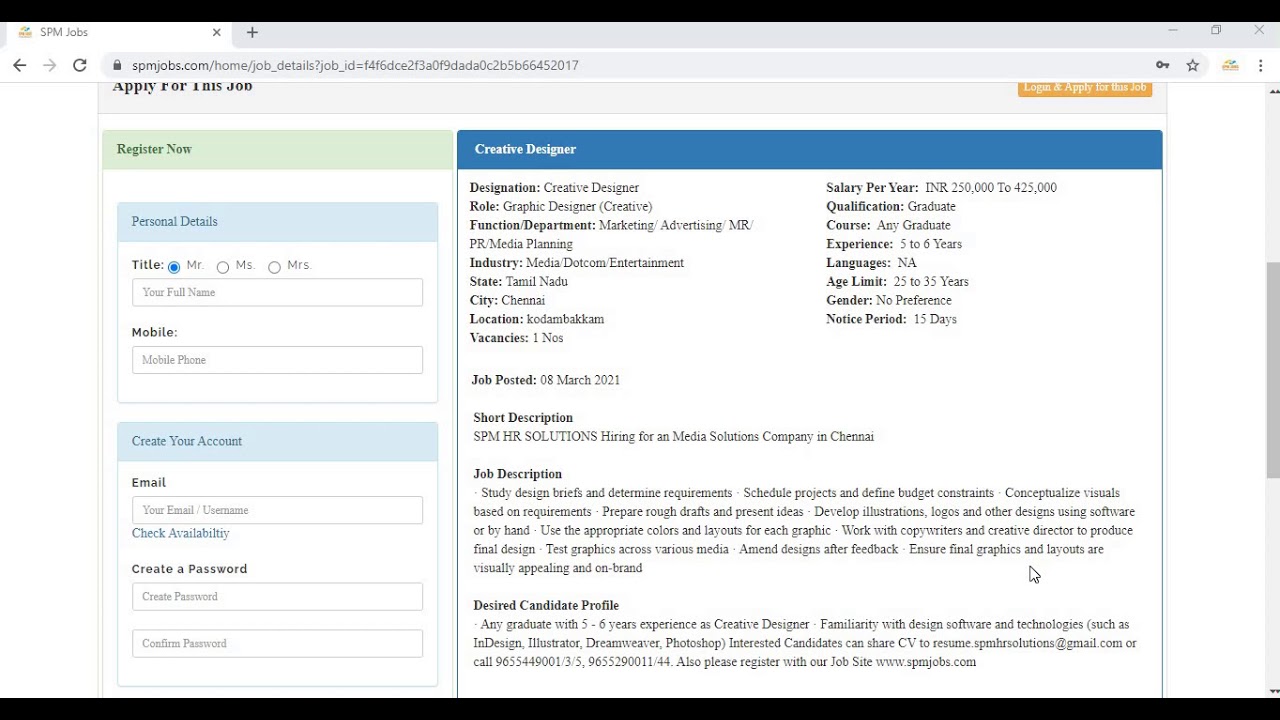Click the Vacancies value 1 Nos
Image resolution: width=1280 pixels, height=720 pixels.
[x=548, y=338]
